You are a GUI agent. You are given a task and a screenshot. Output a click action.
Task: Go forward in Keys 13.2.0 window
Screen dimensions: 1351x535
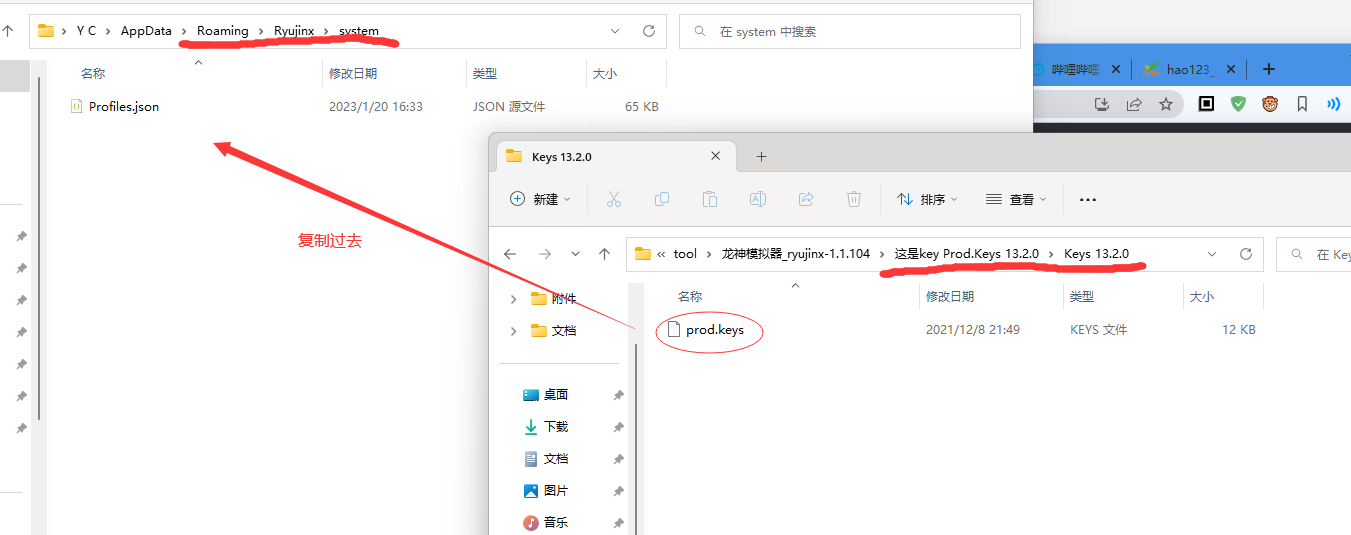point(543,254)
